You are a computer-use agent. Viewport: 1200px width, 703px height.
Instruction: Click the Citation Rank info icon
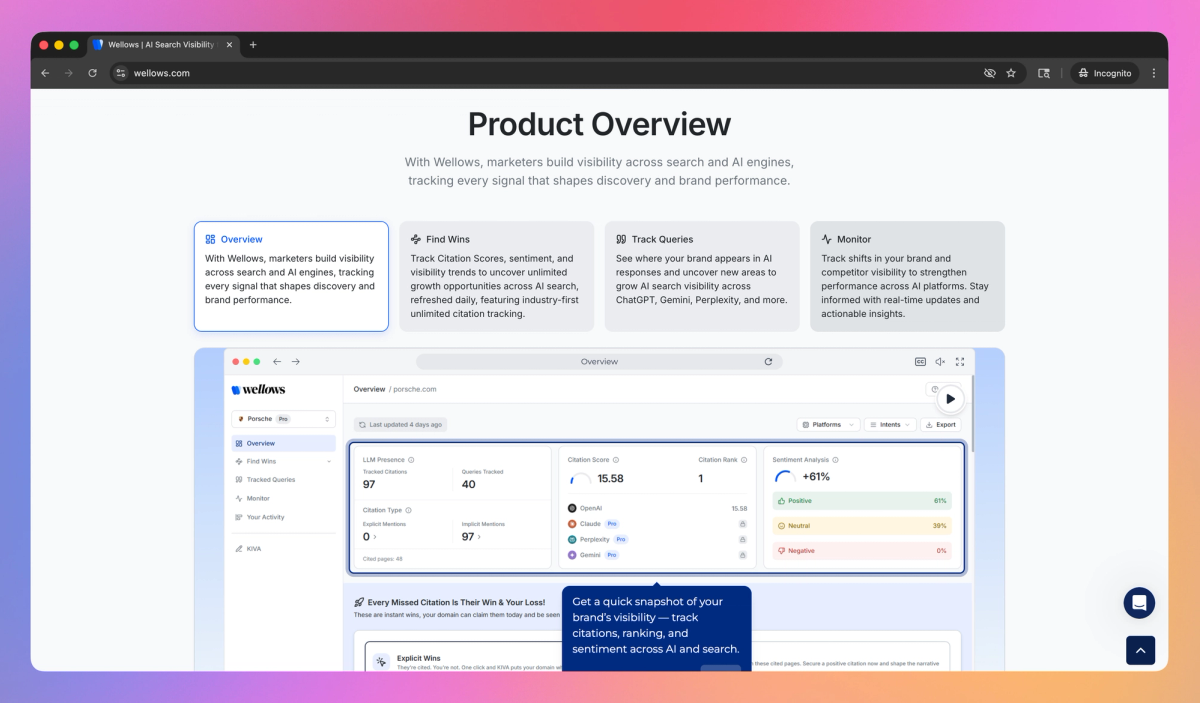coord(744,460)
